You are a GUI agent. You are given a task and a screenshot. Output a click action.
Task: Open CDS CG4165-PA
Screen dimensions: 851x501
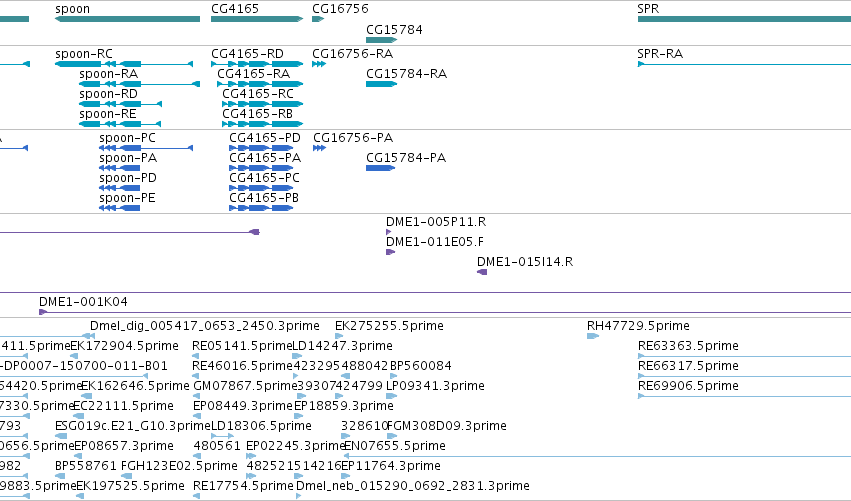point(261,168)
